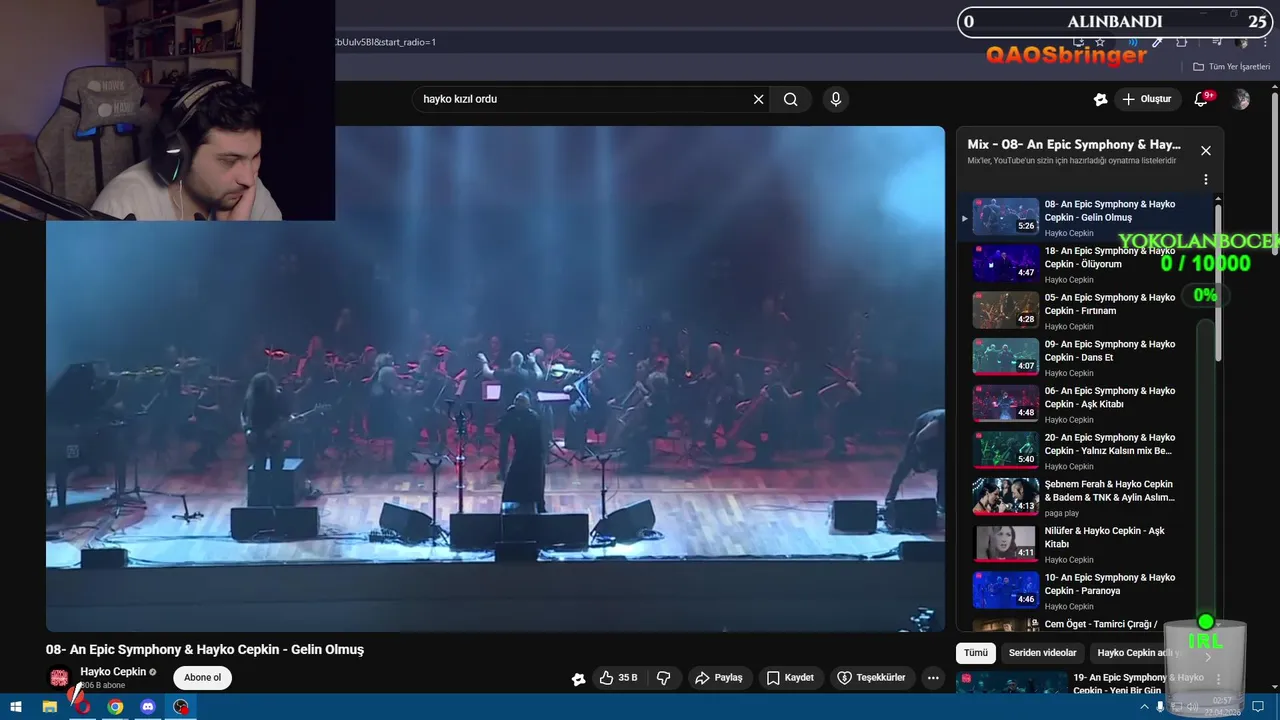Click the sparkle icon left of Oluştur
Viewport: 1280px width, 720px height.
1100,99
